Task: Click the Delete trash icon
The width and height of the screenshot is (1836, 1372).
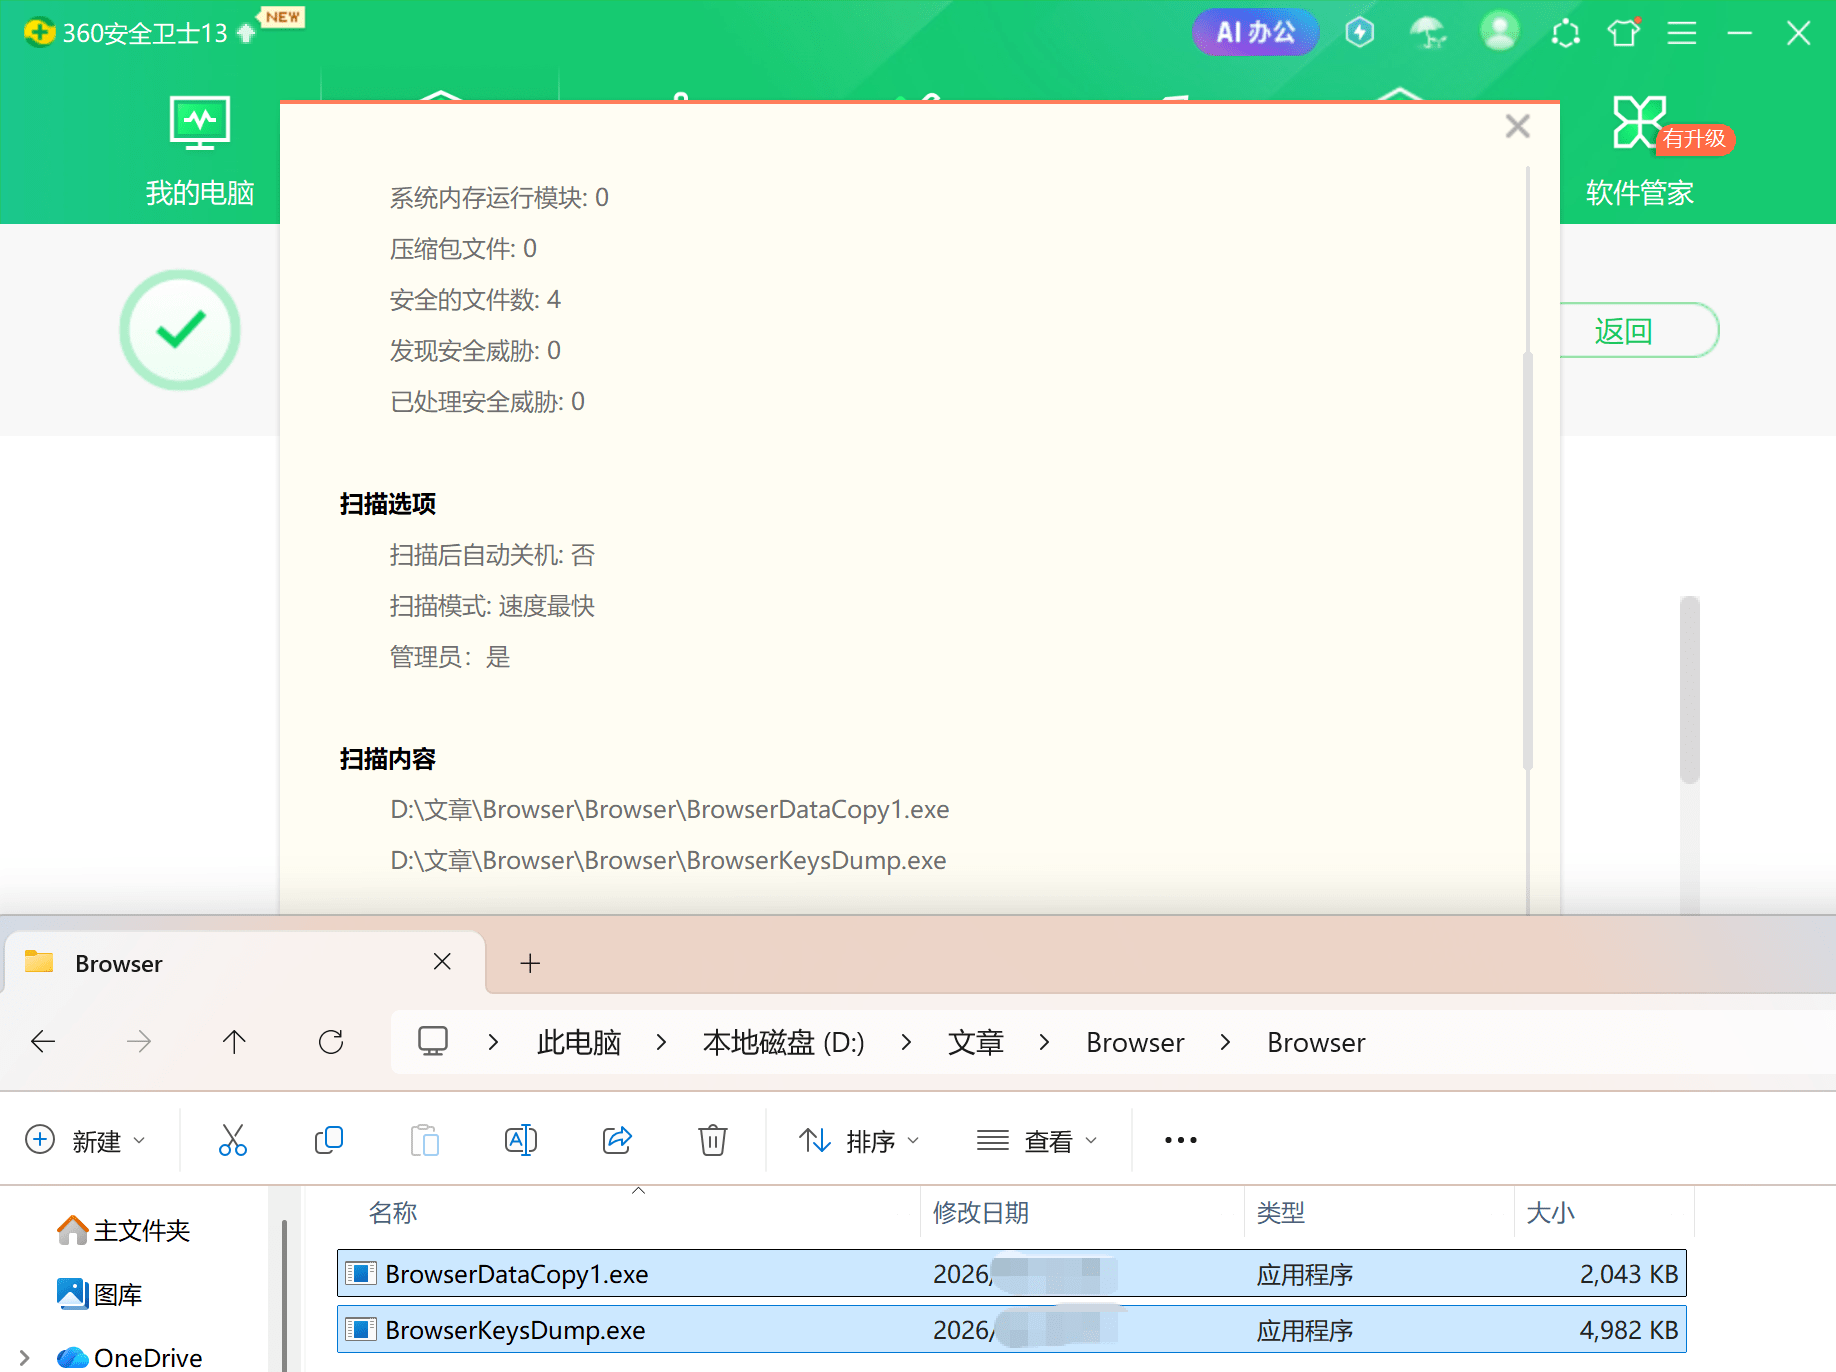Action: coord(713,1140)
